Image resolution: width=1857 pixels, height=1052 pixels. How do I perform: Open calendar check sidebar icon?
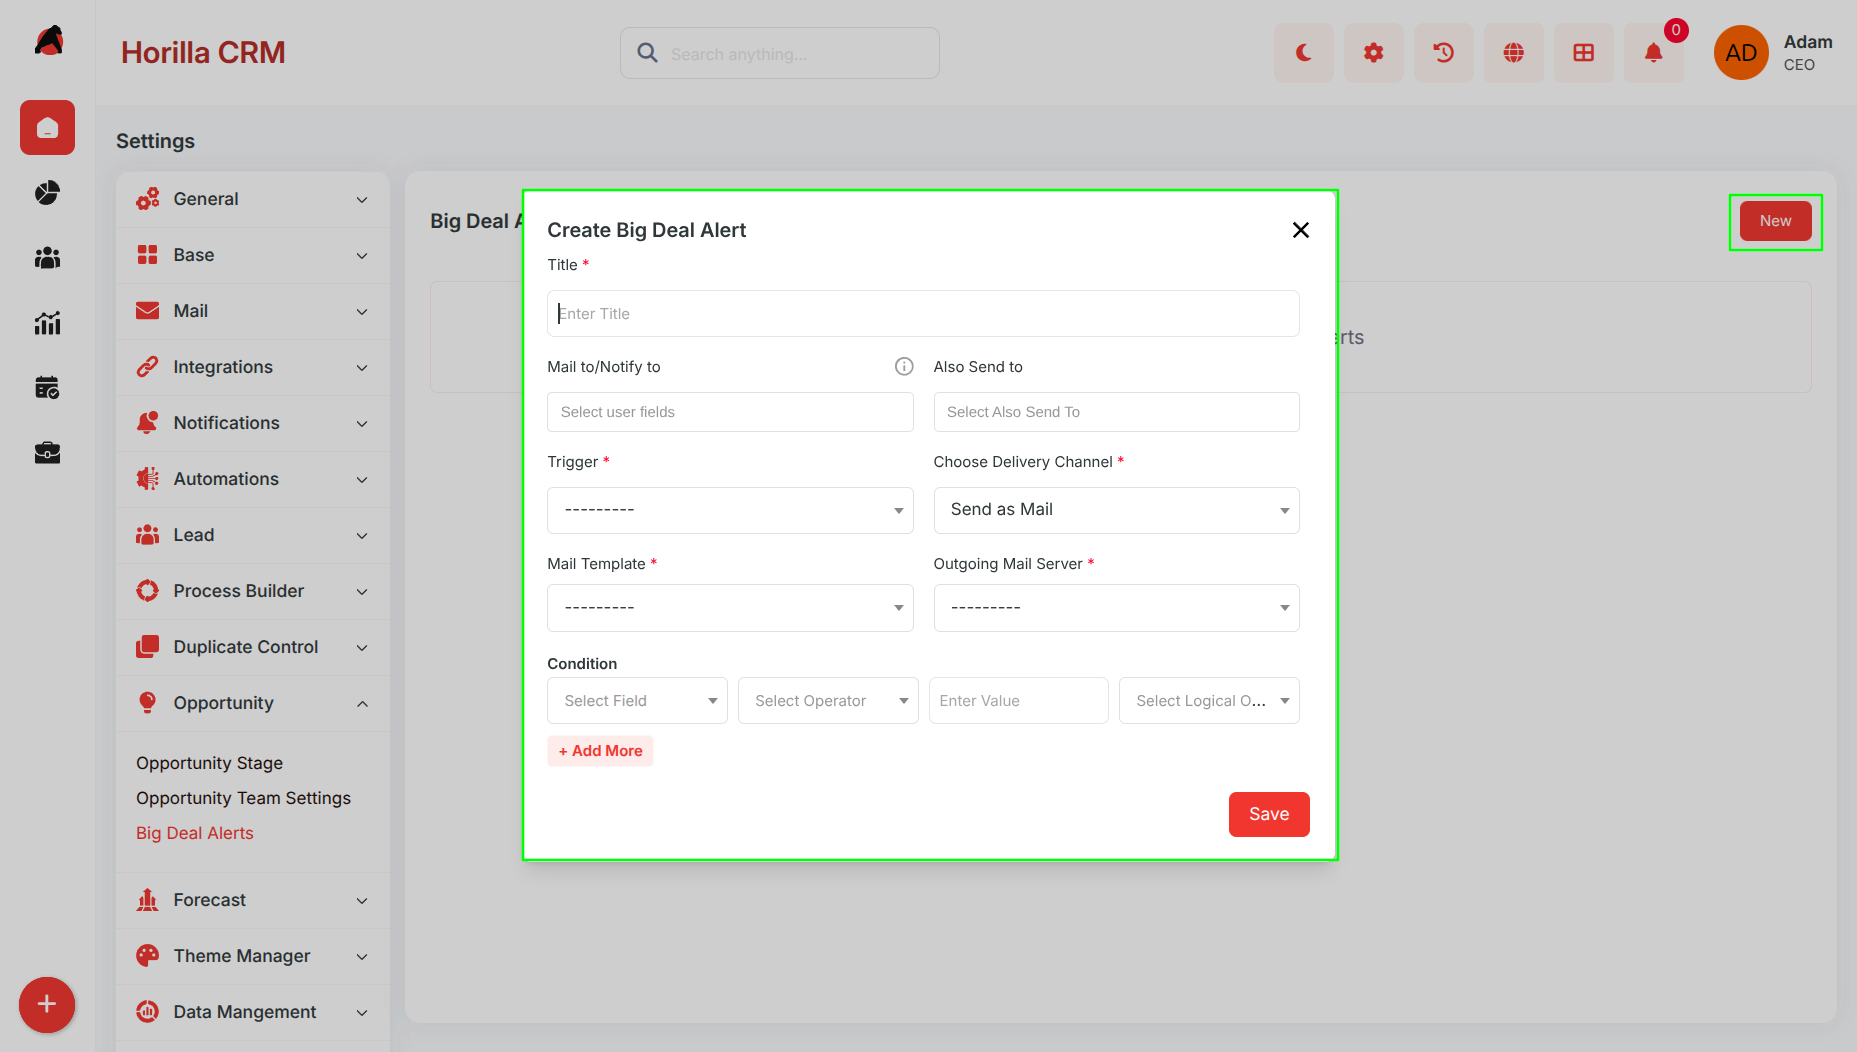[47, 388]
